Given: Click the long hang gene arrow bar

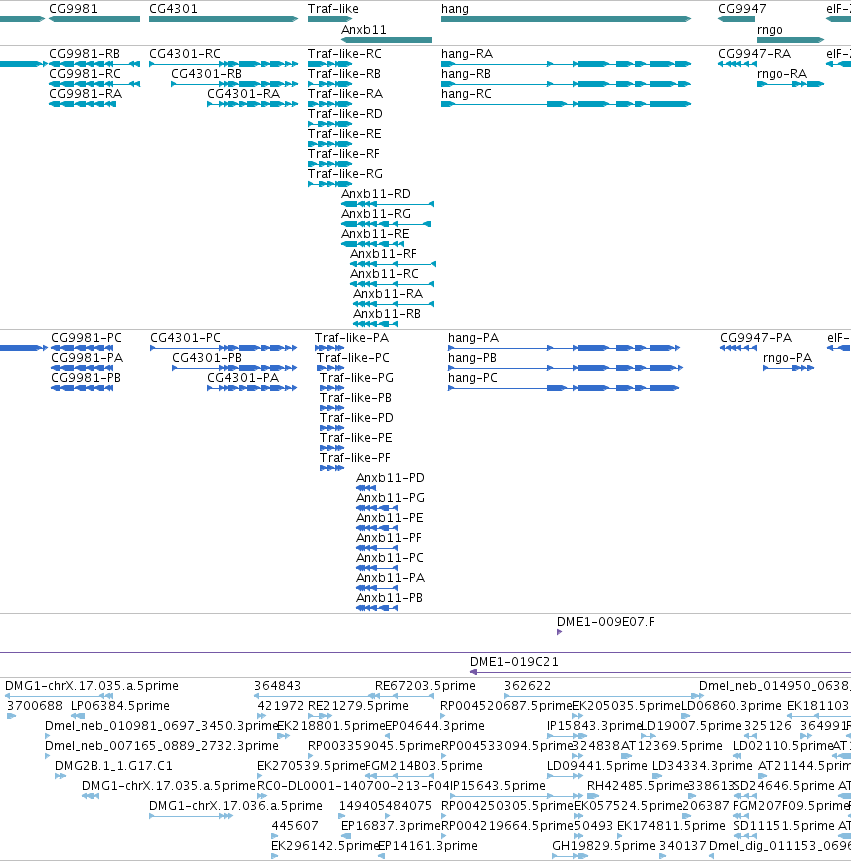Looking at the screenshot, I should pos(566,19).
